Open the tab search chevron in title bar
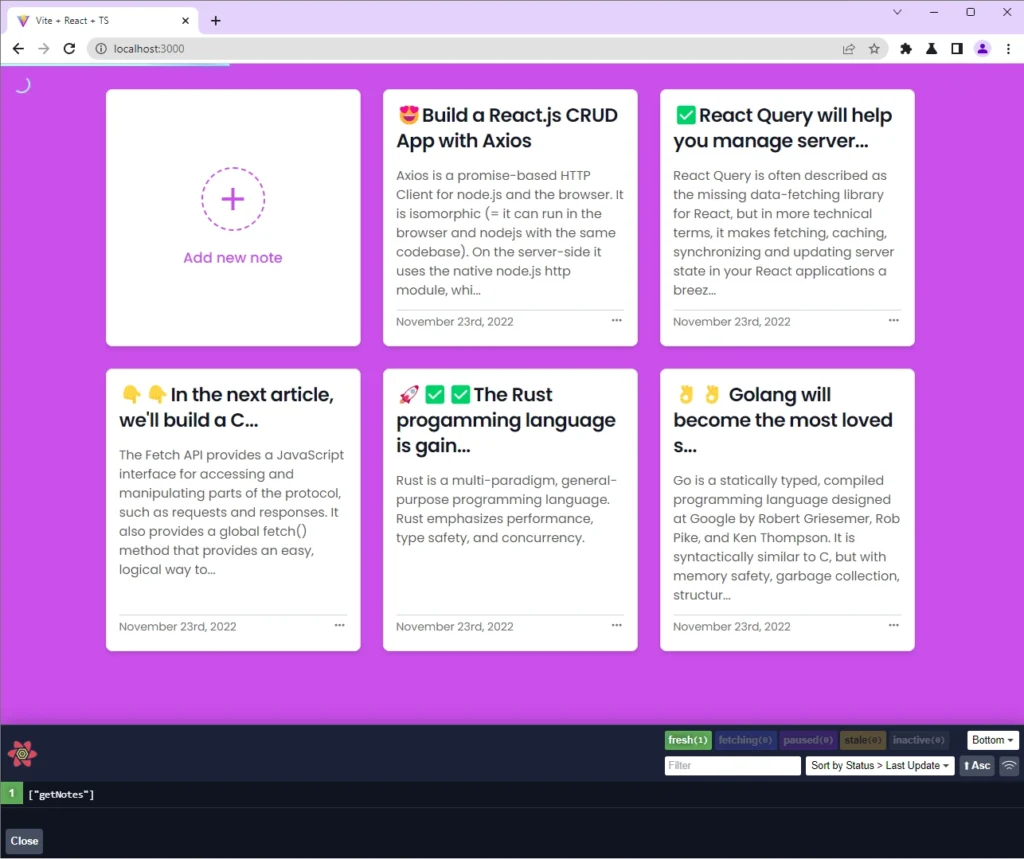Screen dimensions: 1024x859 click(x=897, y=12)
